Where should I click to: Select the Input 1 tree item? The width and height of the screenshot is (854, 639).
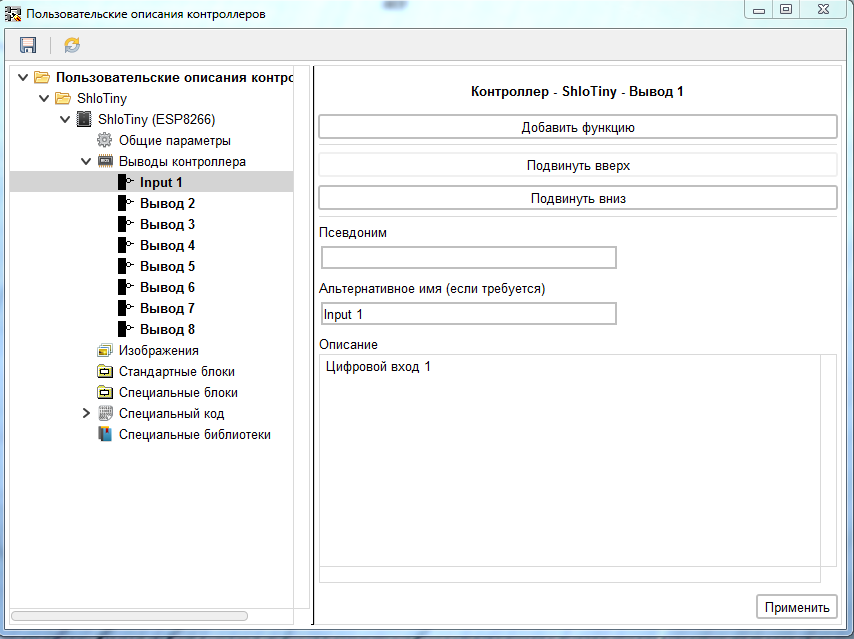click(x=161, y=182)
